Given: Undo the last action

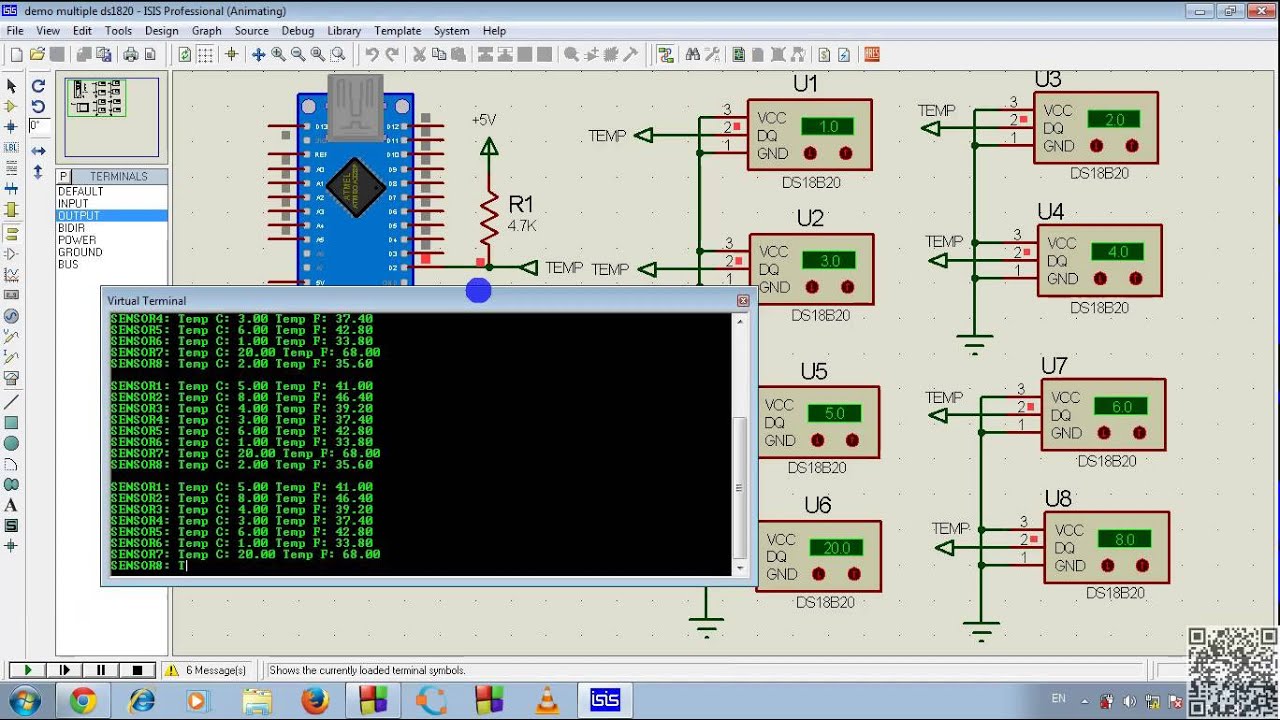Looking at the screenshot, I should coord(372,55).
